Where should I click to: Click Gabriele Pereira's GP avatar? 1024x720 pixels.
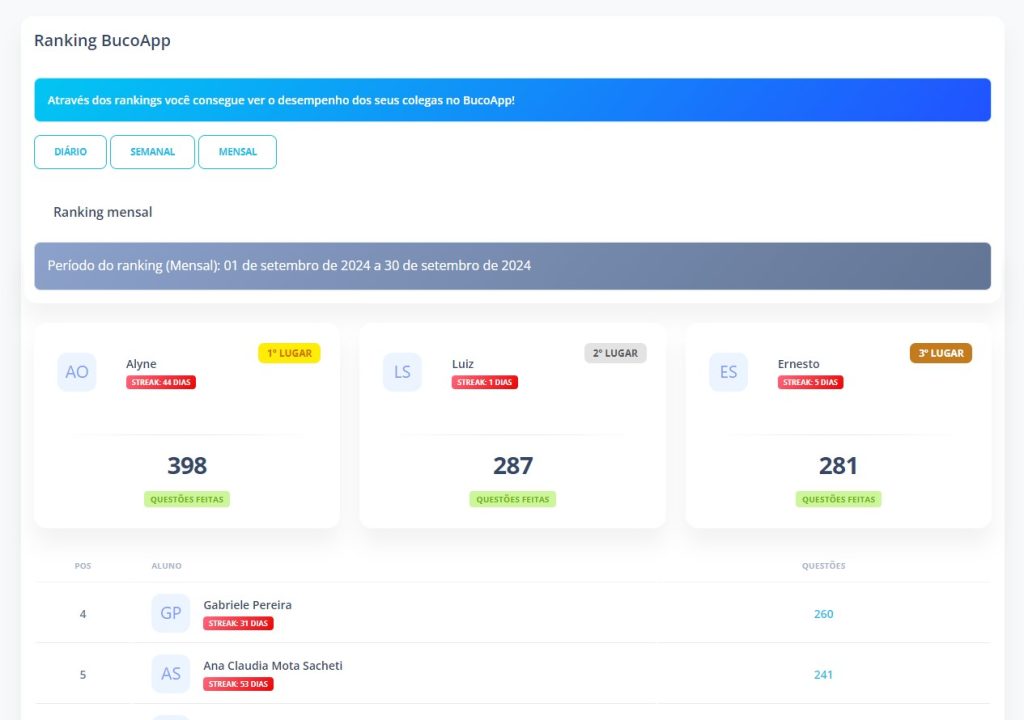coord(170,613)
